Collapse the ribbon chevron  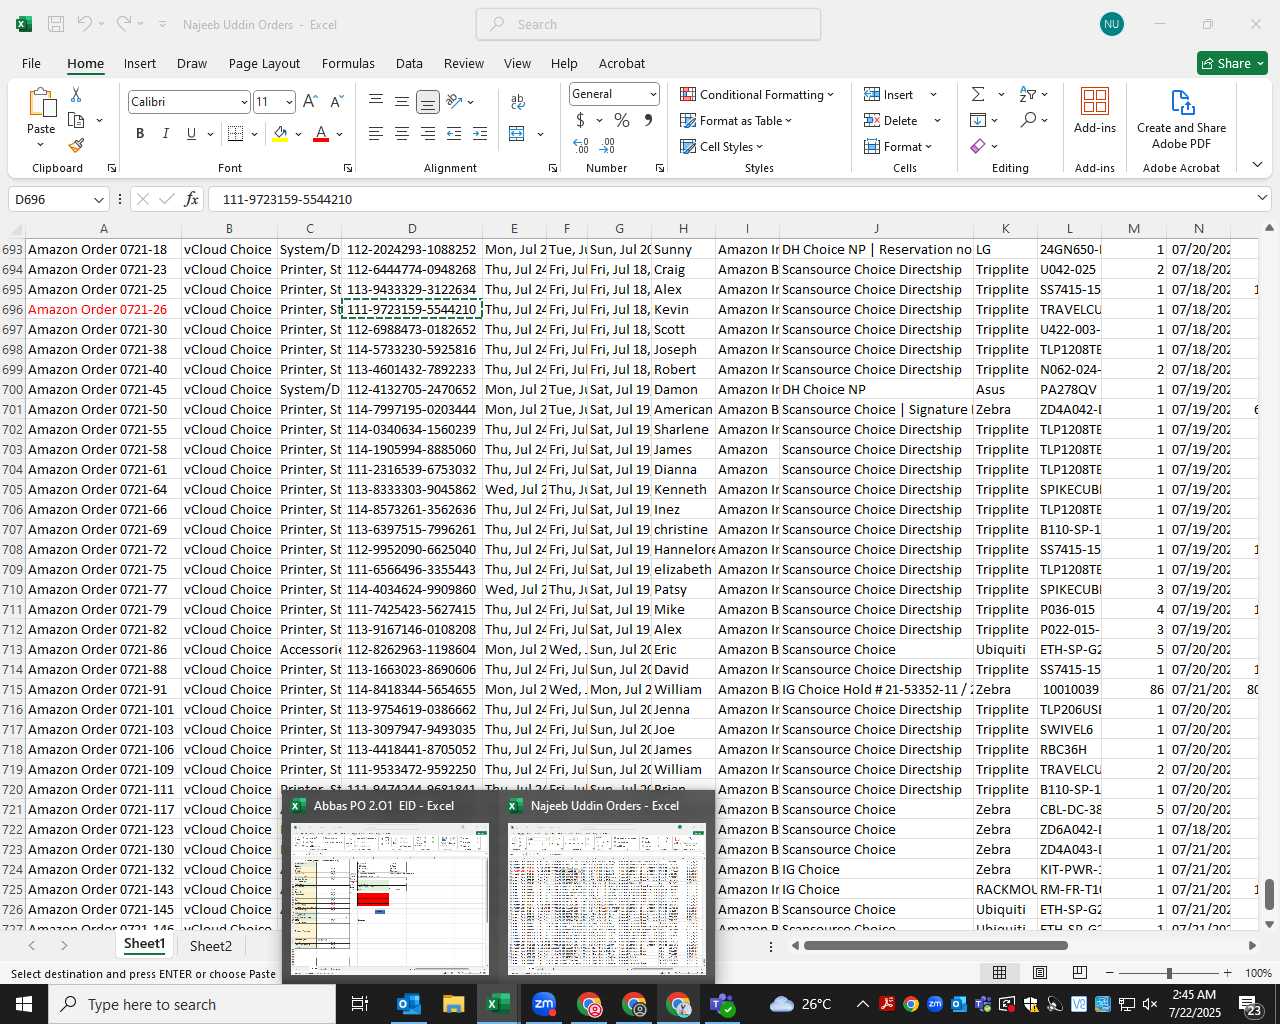coord(1257,164)
